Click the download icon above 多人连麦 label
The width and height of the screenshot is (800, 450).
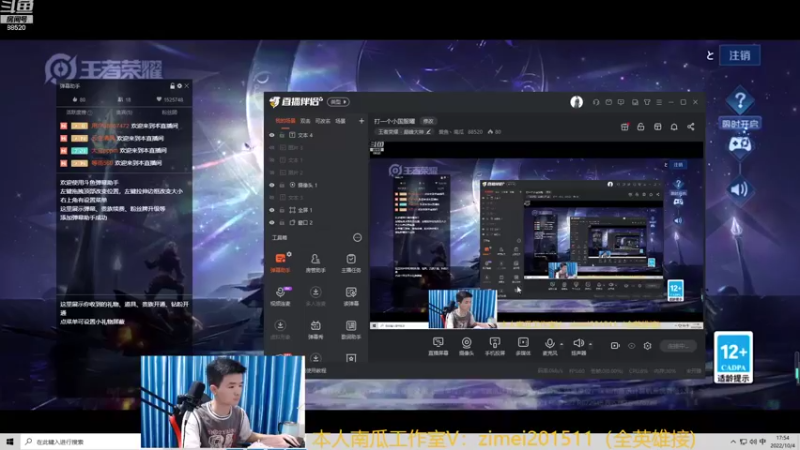click(315, 292)
